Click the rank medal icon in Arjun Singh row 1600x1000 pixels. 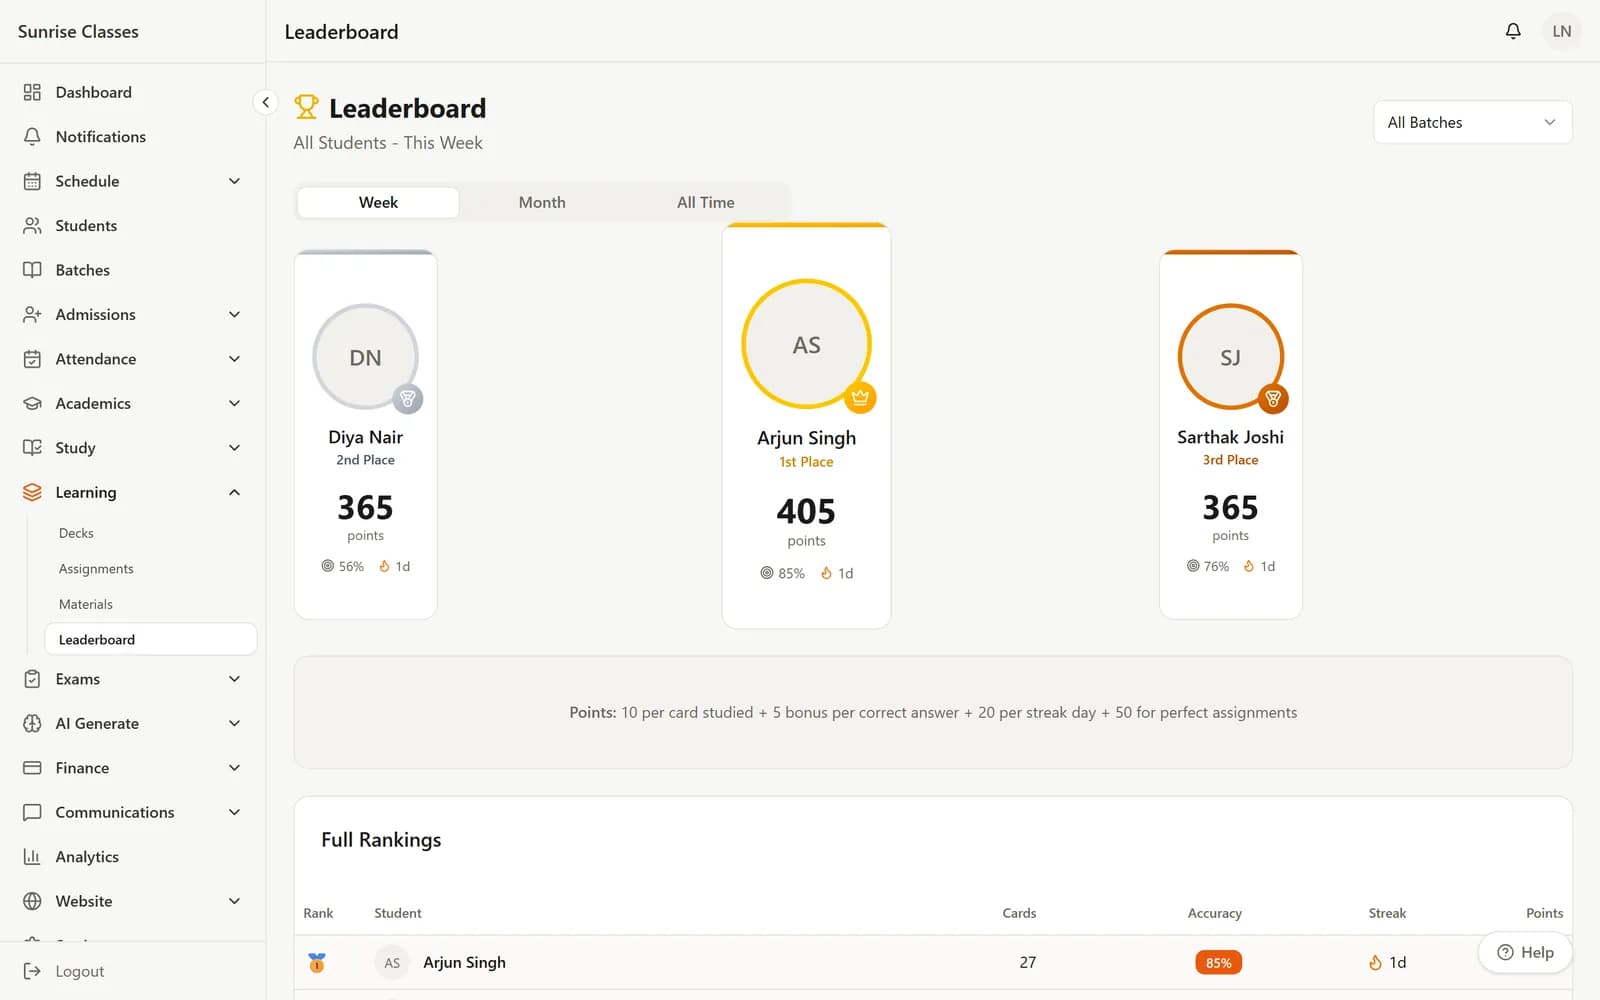(317, 963)
